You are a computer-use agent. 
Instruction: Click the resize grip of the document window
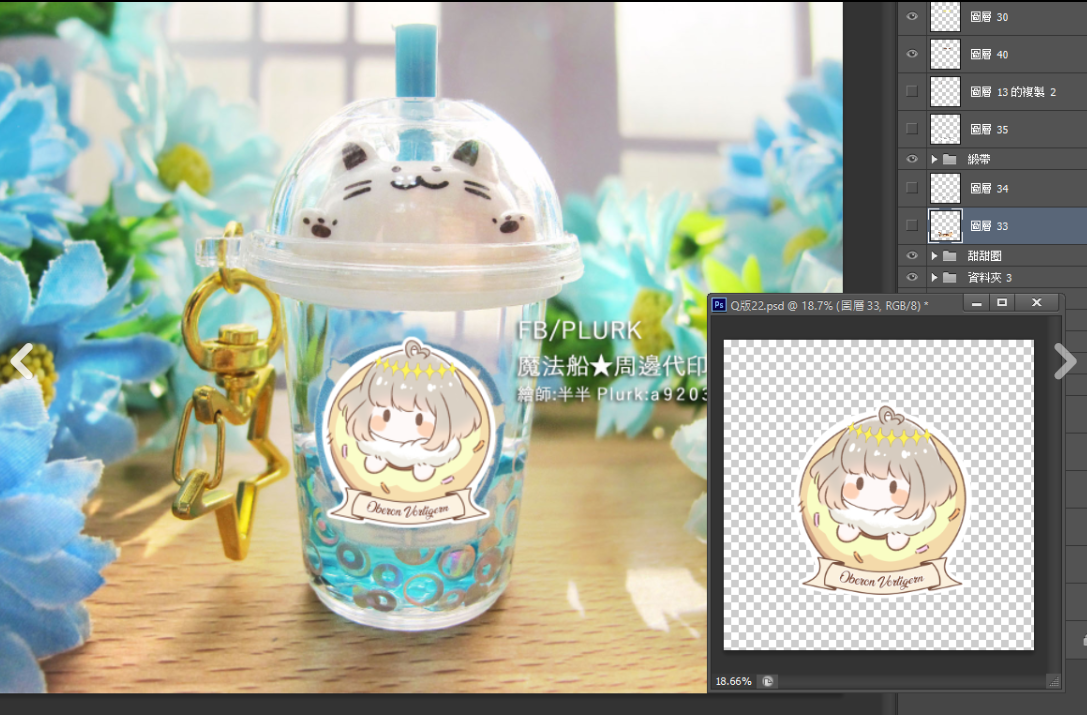pyautogui.click(x=1054, y=682)
